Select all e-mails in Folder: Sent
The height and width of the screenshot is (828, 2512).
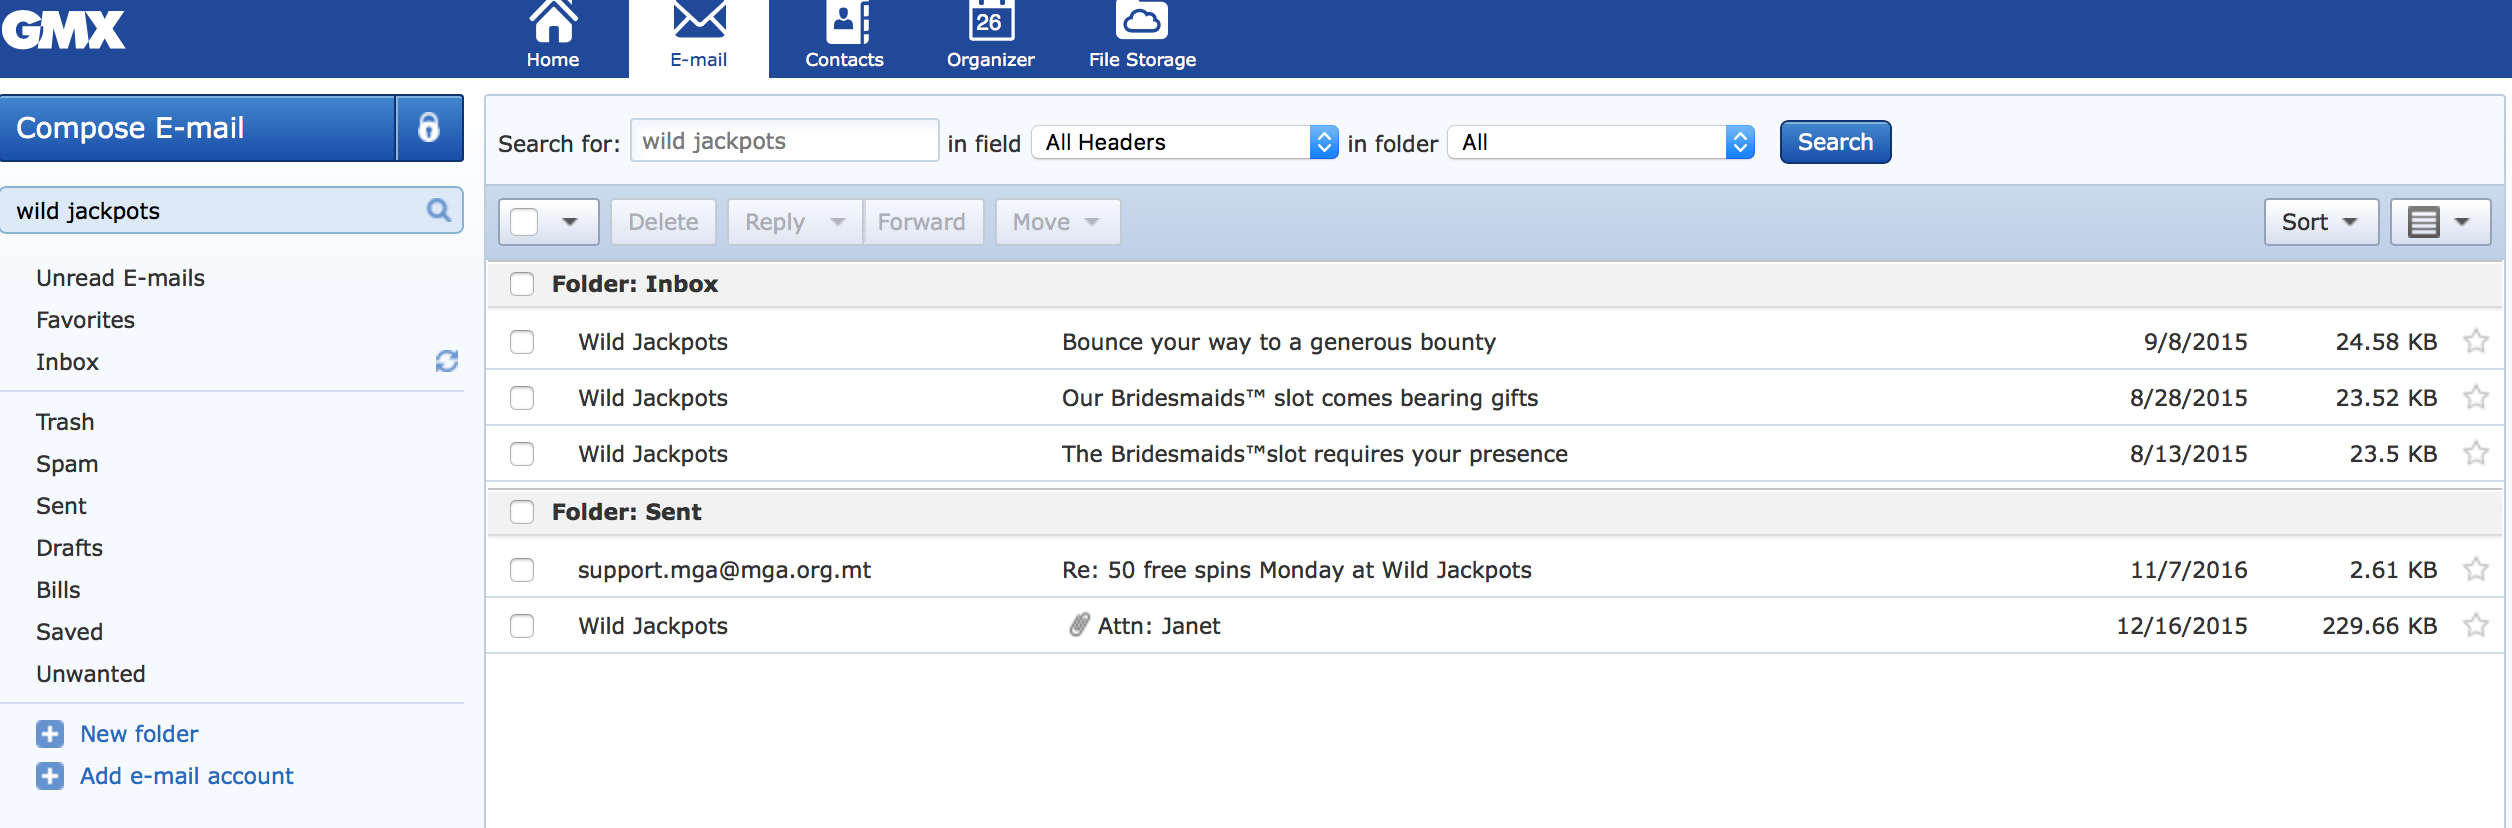[522, 512]
